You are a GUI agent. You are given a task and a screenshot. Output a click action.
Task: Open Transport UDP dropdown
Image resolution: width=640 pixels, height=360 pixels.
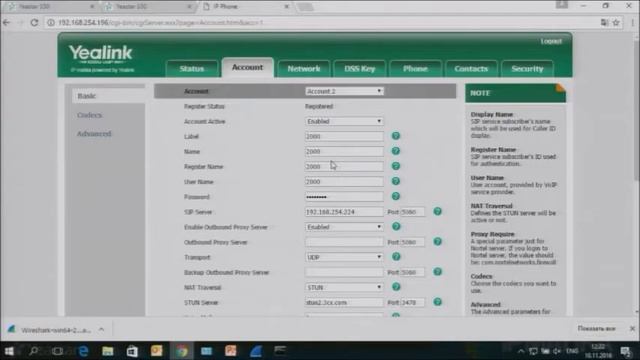click(x=344, y=257)
